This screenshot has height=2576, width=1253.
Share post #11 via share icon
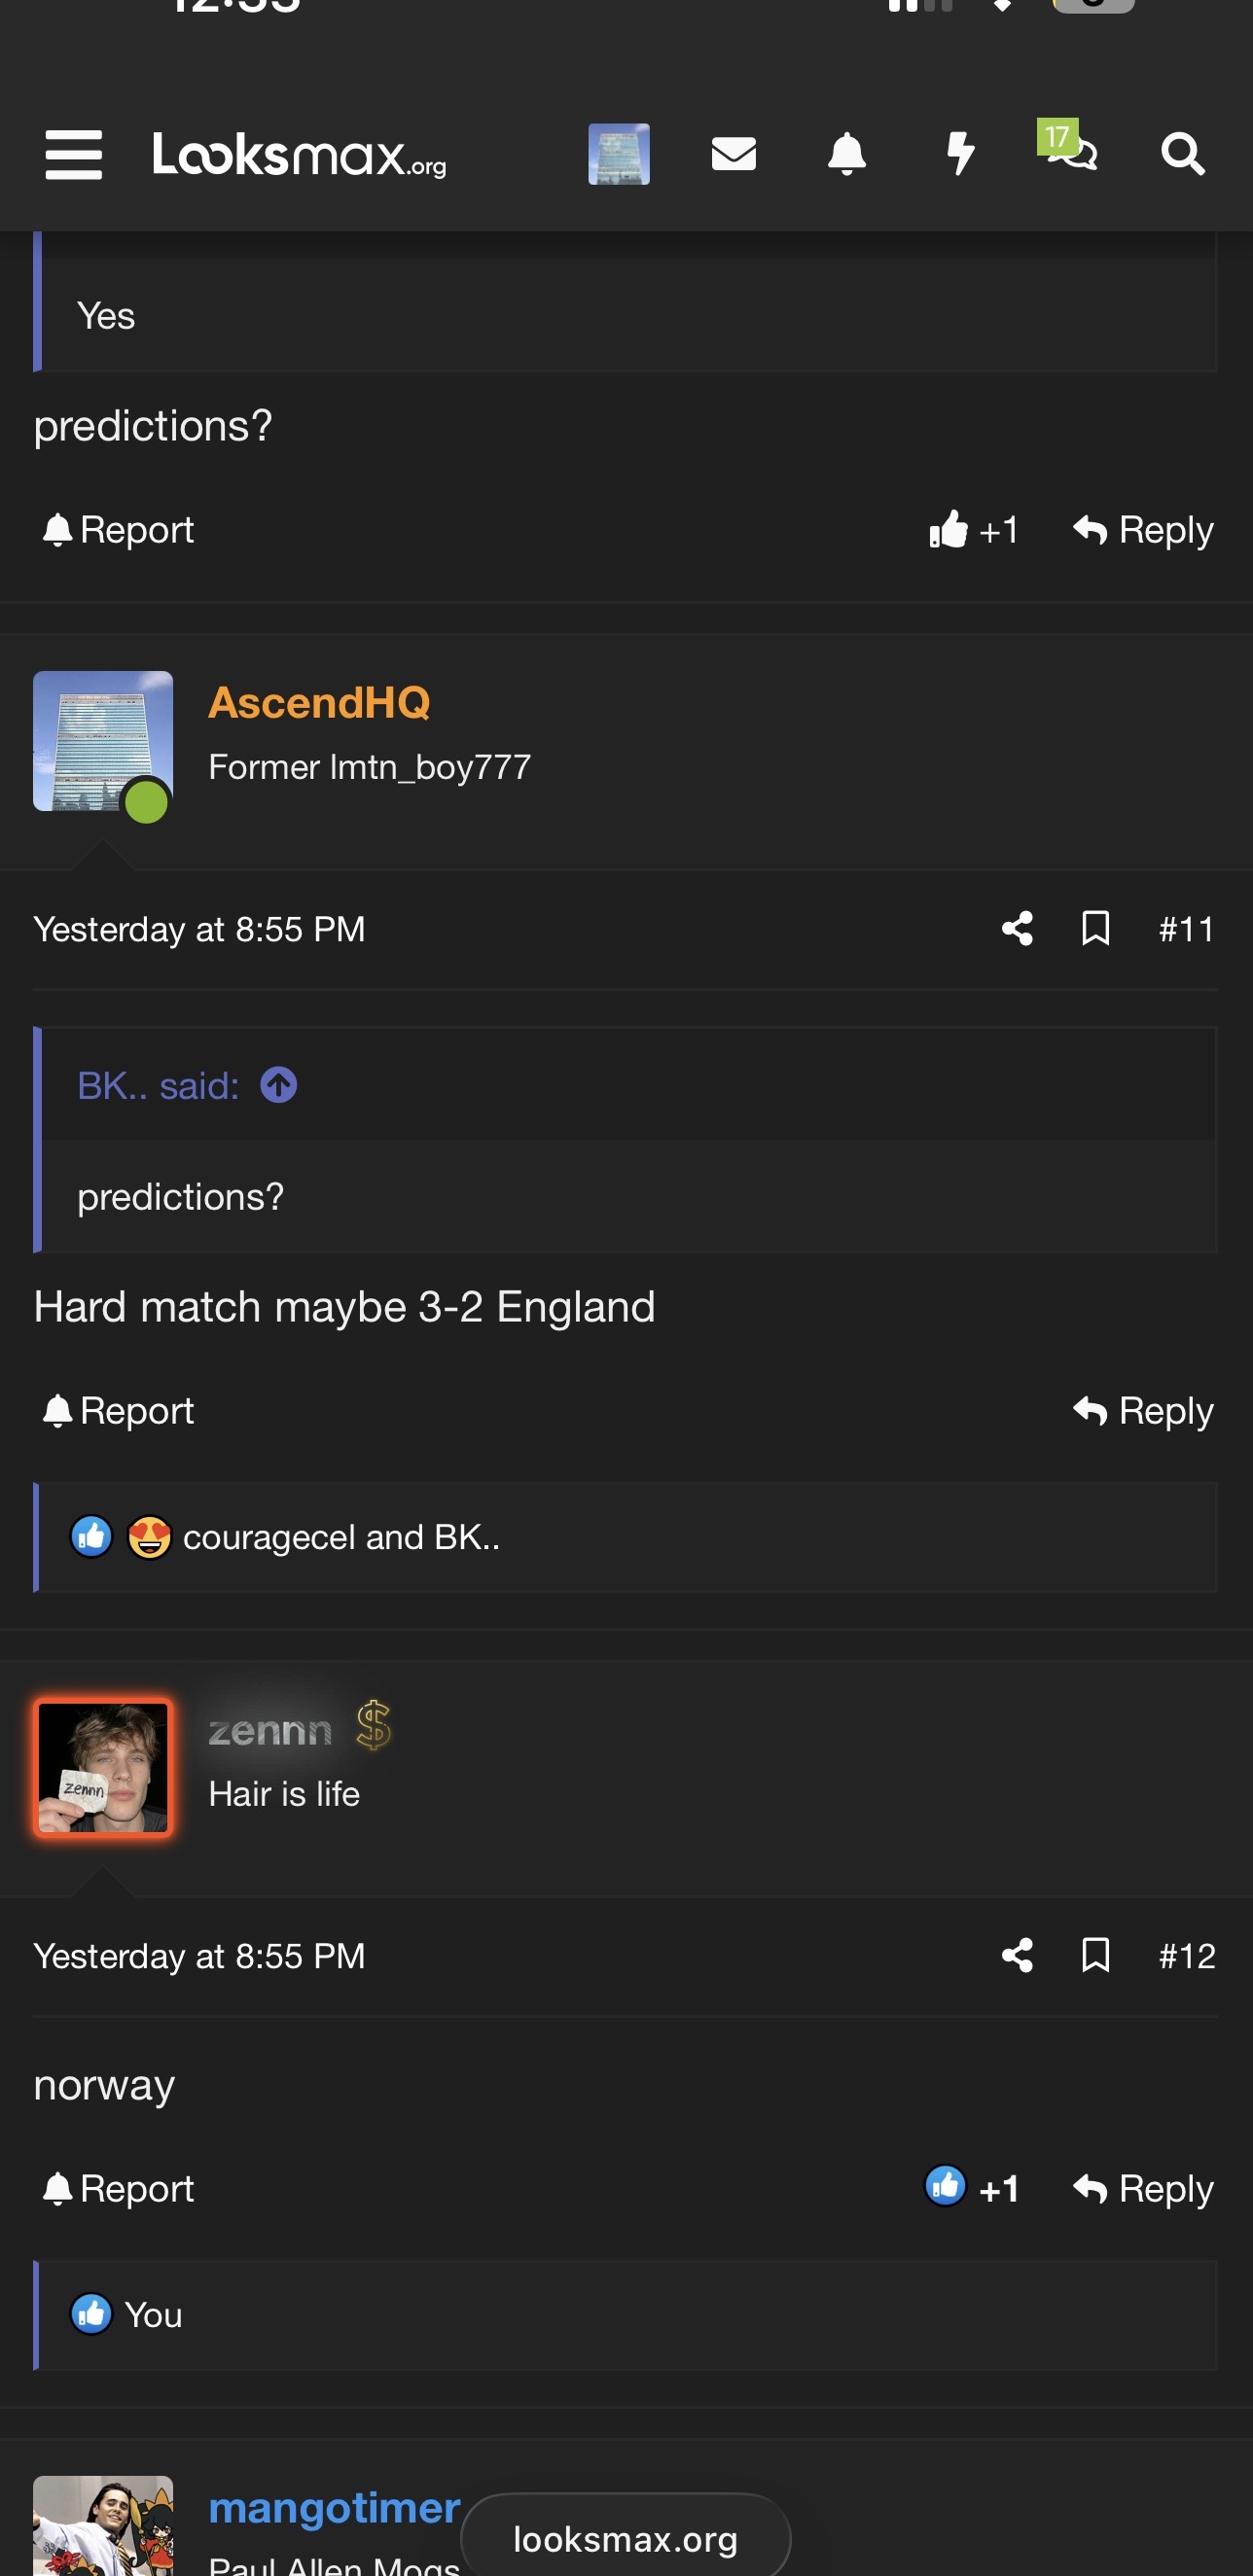(x=1017, y=928)
